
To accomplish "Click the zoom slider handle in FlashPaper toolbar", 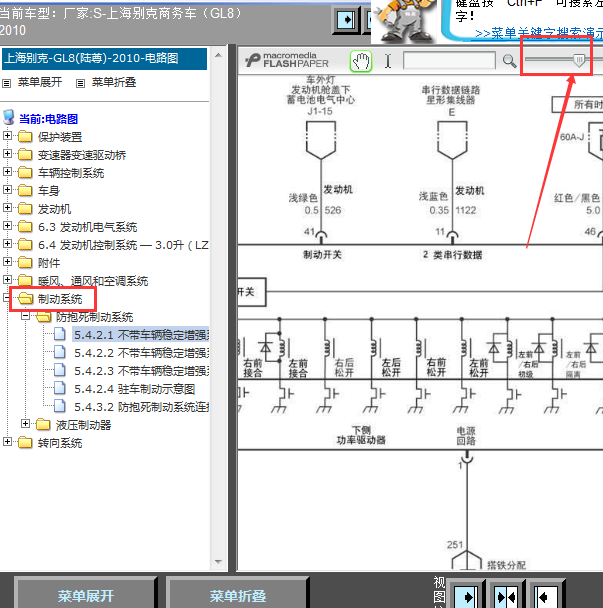I will 579,60.
